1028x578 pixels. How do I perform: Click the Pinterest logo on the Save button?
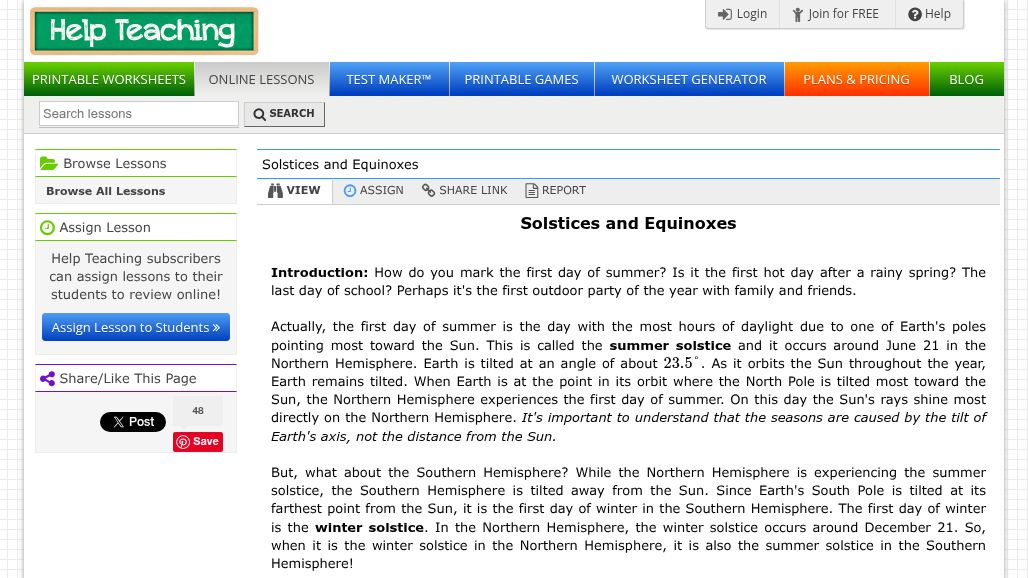pos(183,442)
